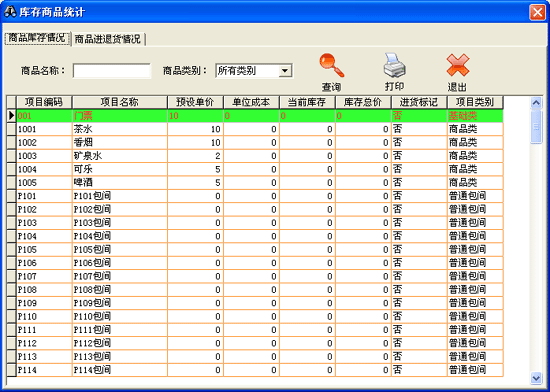Select row code 1003
Screen dimensions: 550x392
44,156
